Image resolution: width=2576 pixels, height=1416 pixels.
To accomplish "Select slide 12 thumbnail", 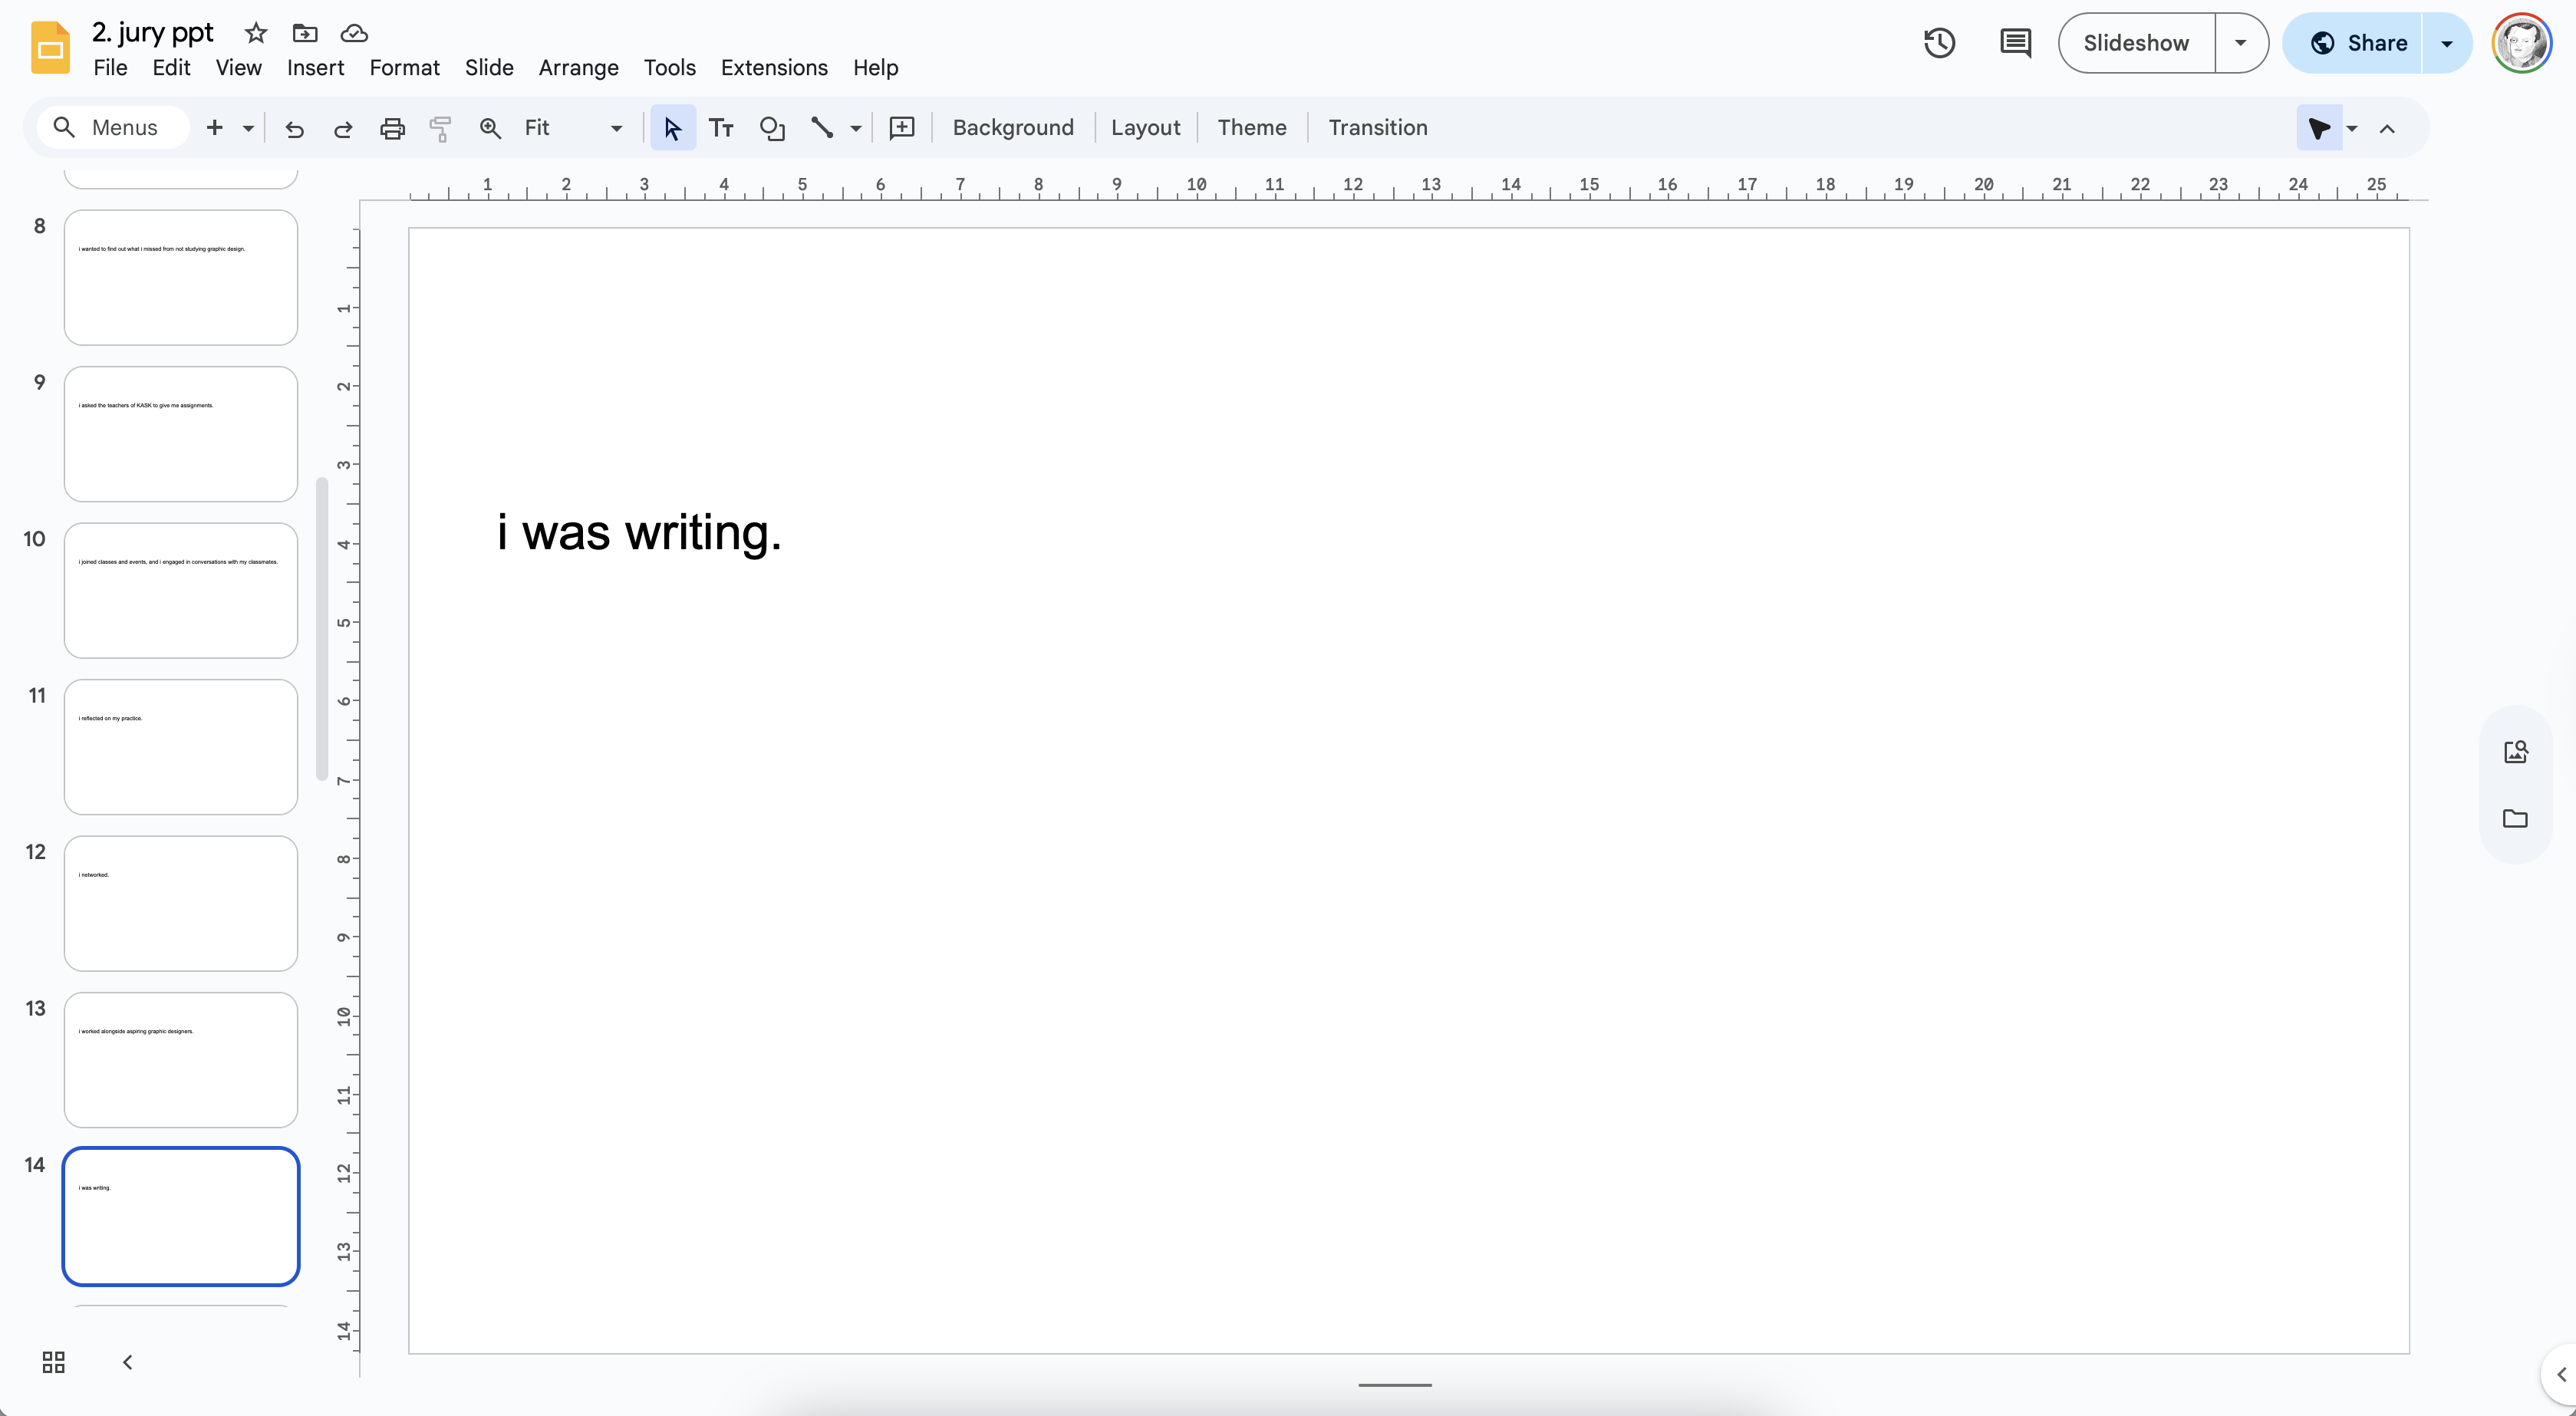I will pos(181,903).
